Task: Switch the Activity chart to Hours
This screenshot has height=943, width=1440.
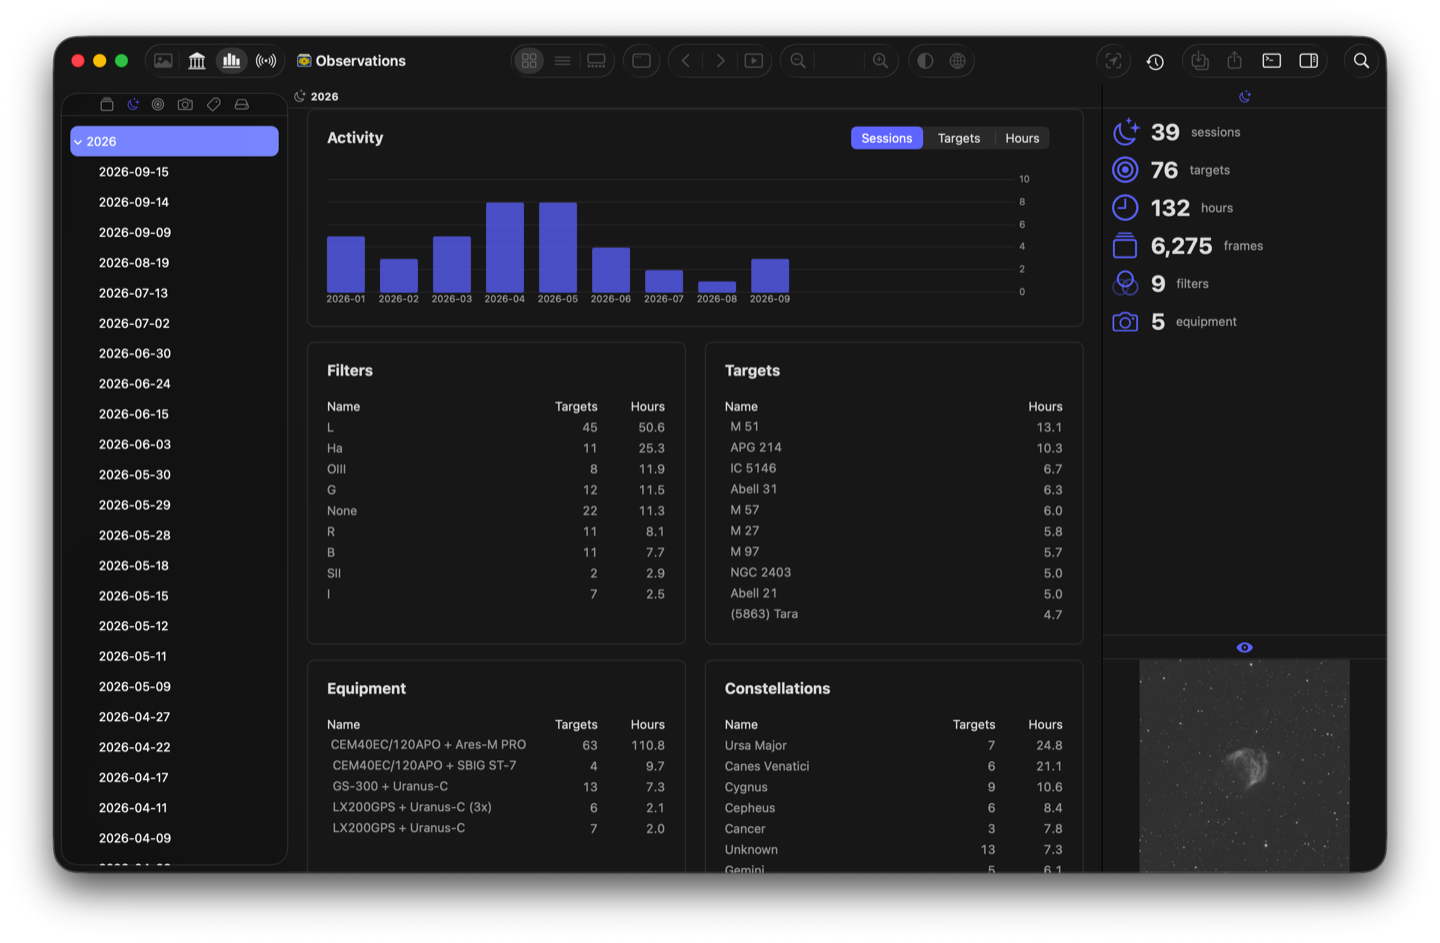Action: click(1022, 138)
